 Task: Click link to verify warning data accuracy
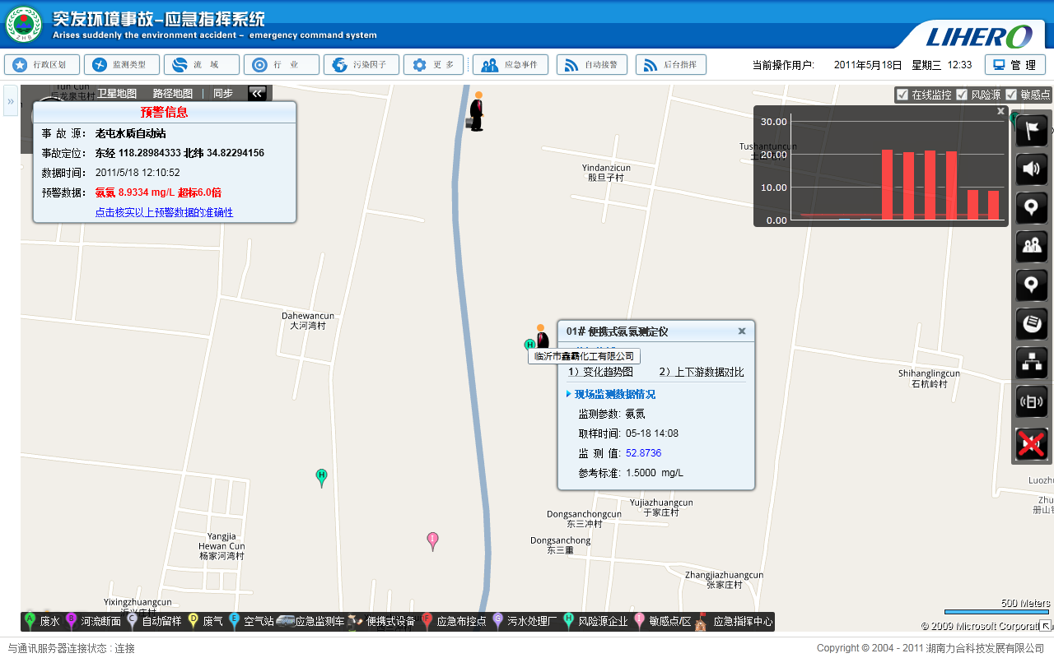(164, 212)
